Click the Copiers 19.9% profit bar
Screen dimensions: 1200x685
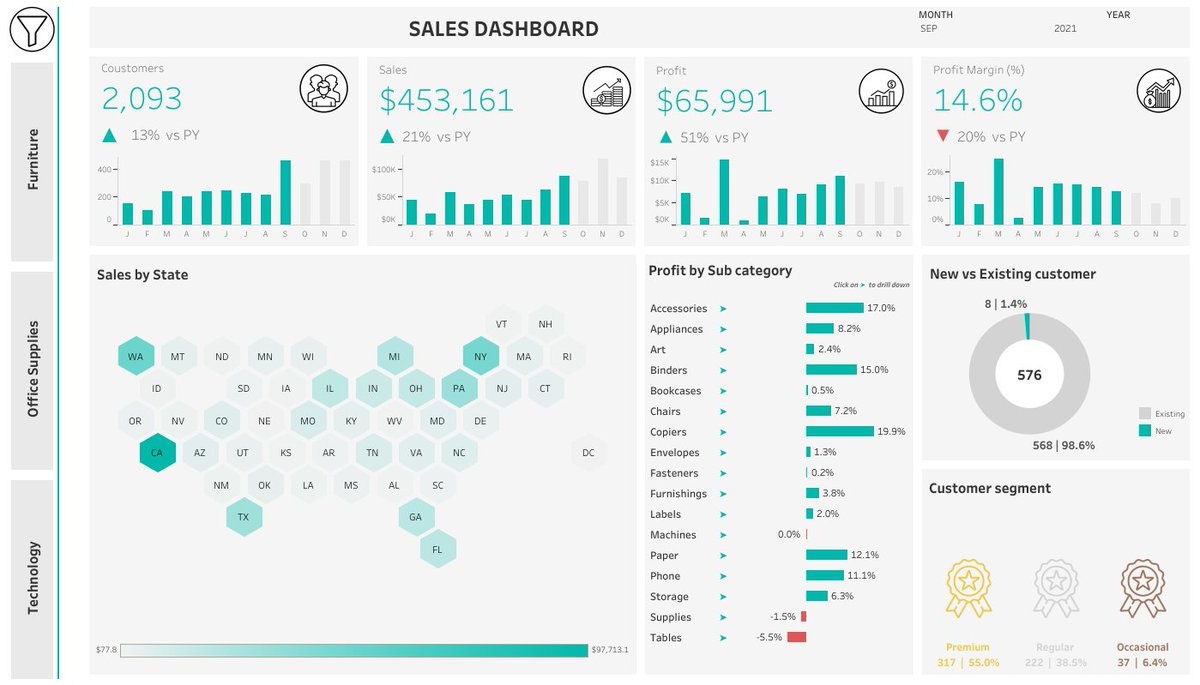tap(840, 432)
